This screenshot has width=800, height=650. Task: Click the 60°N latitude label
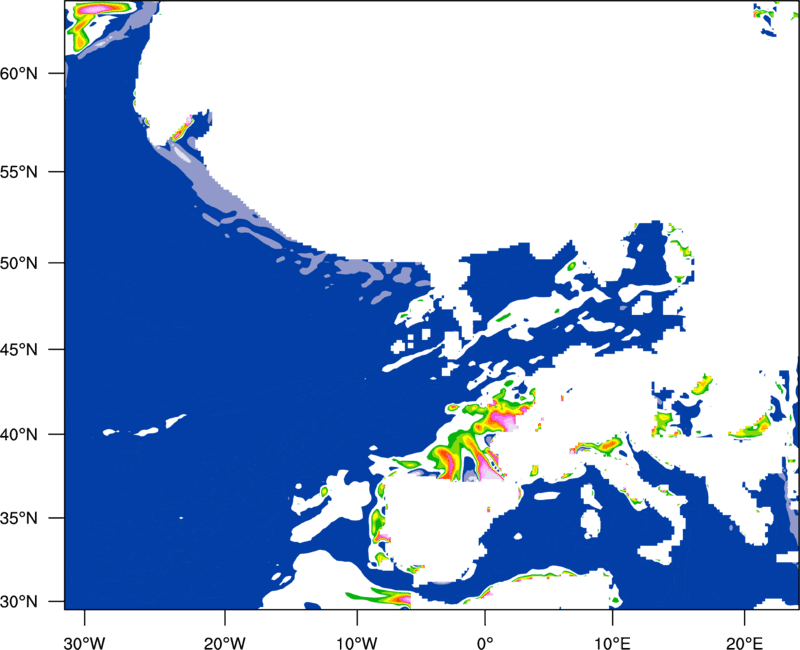(x=19, y=73)
